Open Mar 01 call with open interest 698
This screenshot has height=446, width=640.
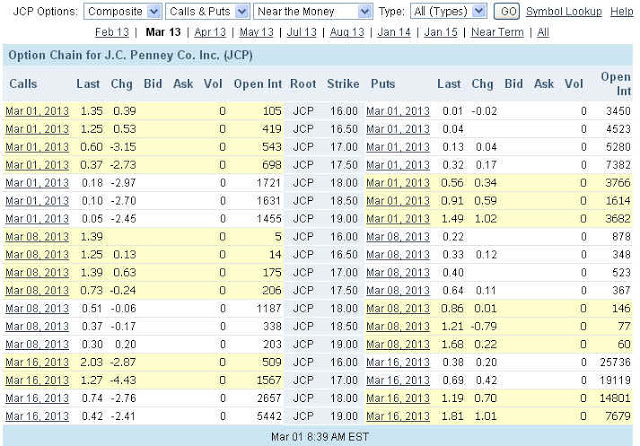pyautogui.click(x=37, y=165)
